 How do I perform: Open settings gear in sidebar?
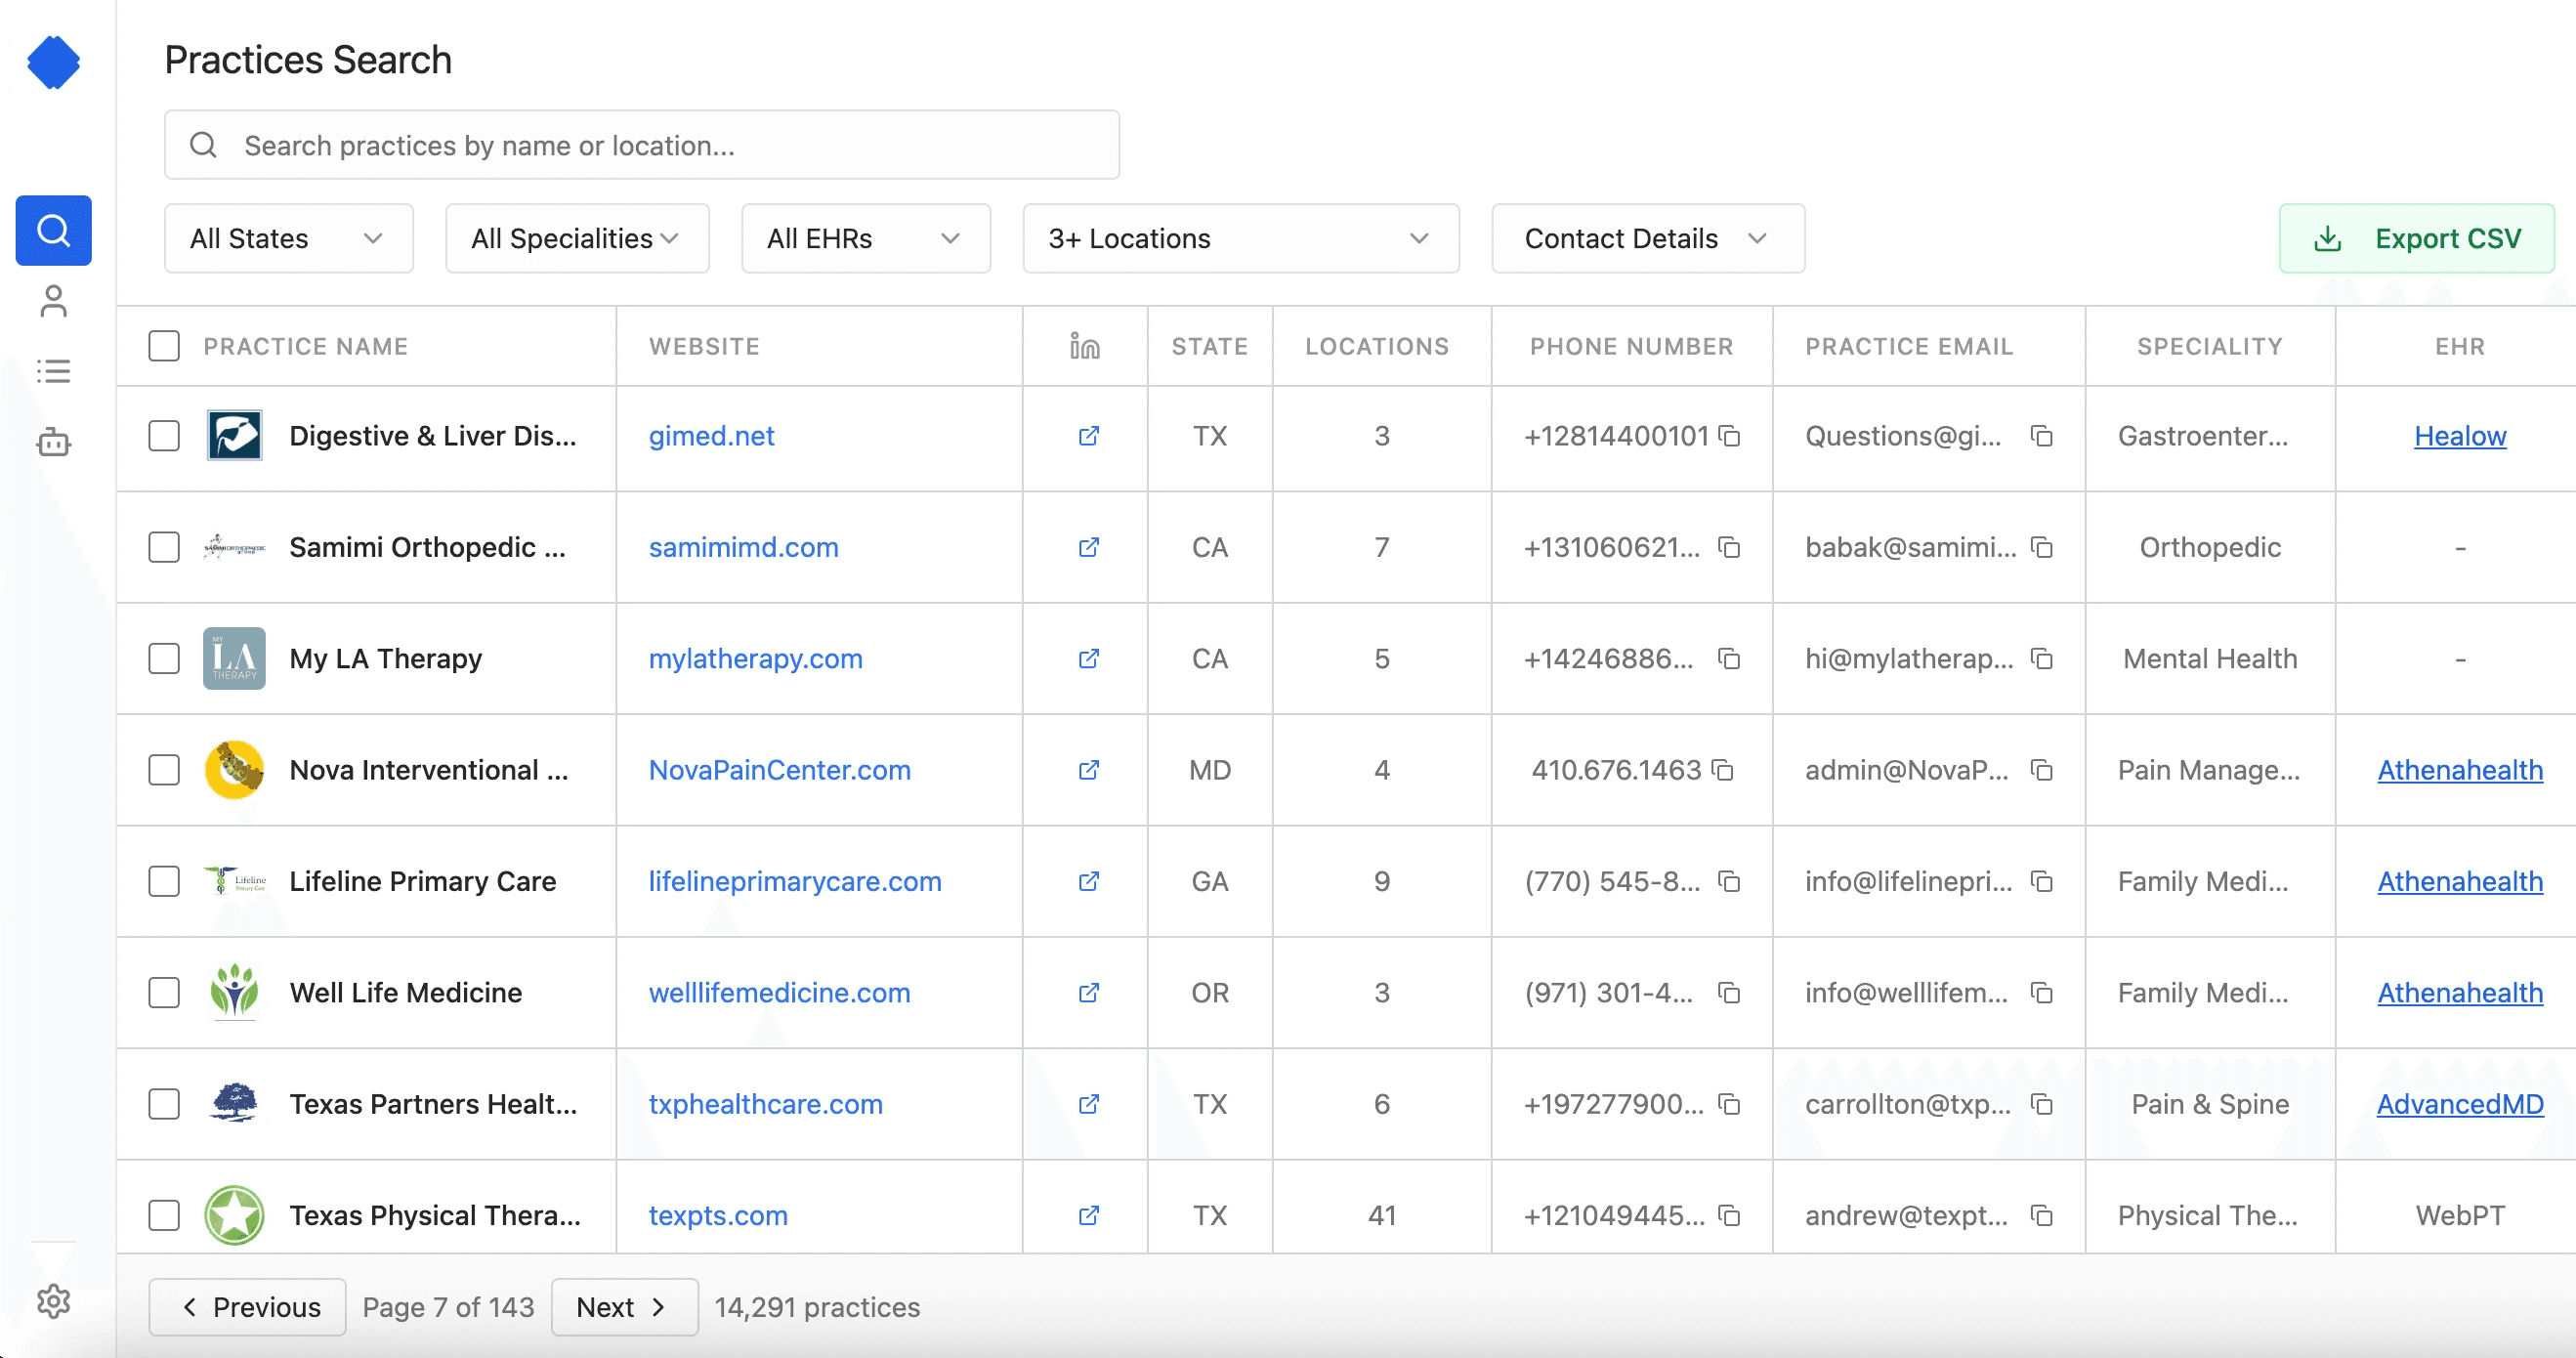[53, 1301]
